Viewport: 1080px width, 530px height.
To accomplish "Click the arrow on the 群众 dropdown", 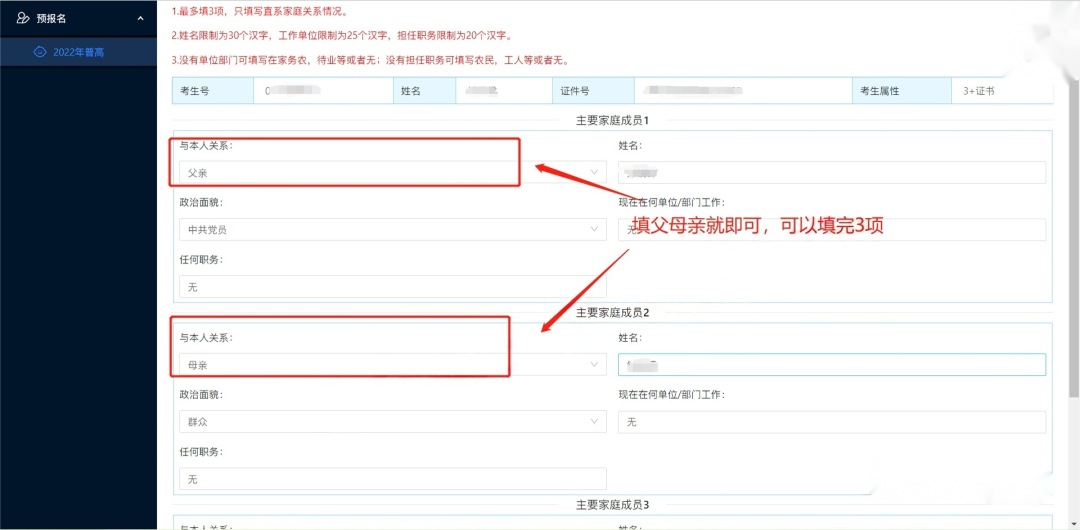I will pos(594,422).
